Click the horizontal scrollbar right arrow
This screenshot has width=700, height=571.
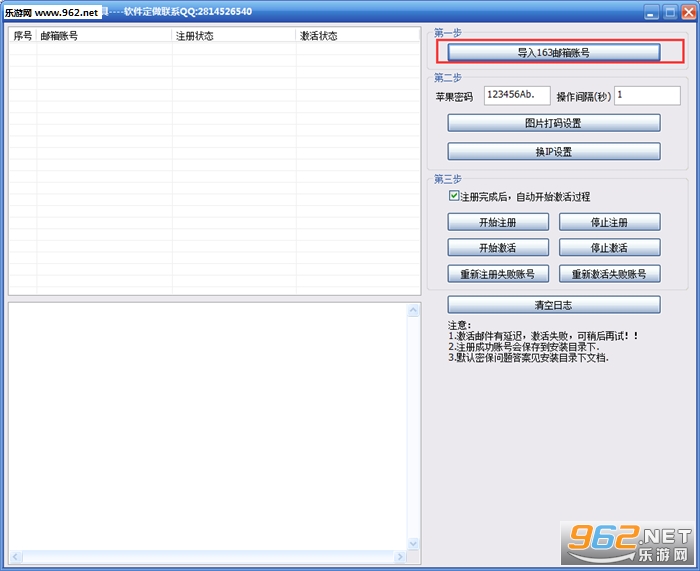(400, 556)
